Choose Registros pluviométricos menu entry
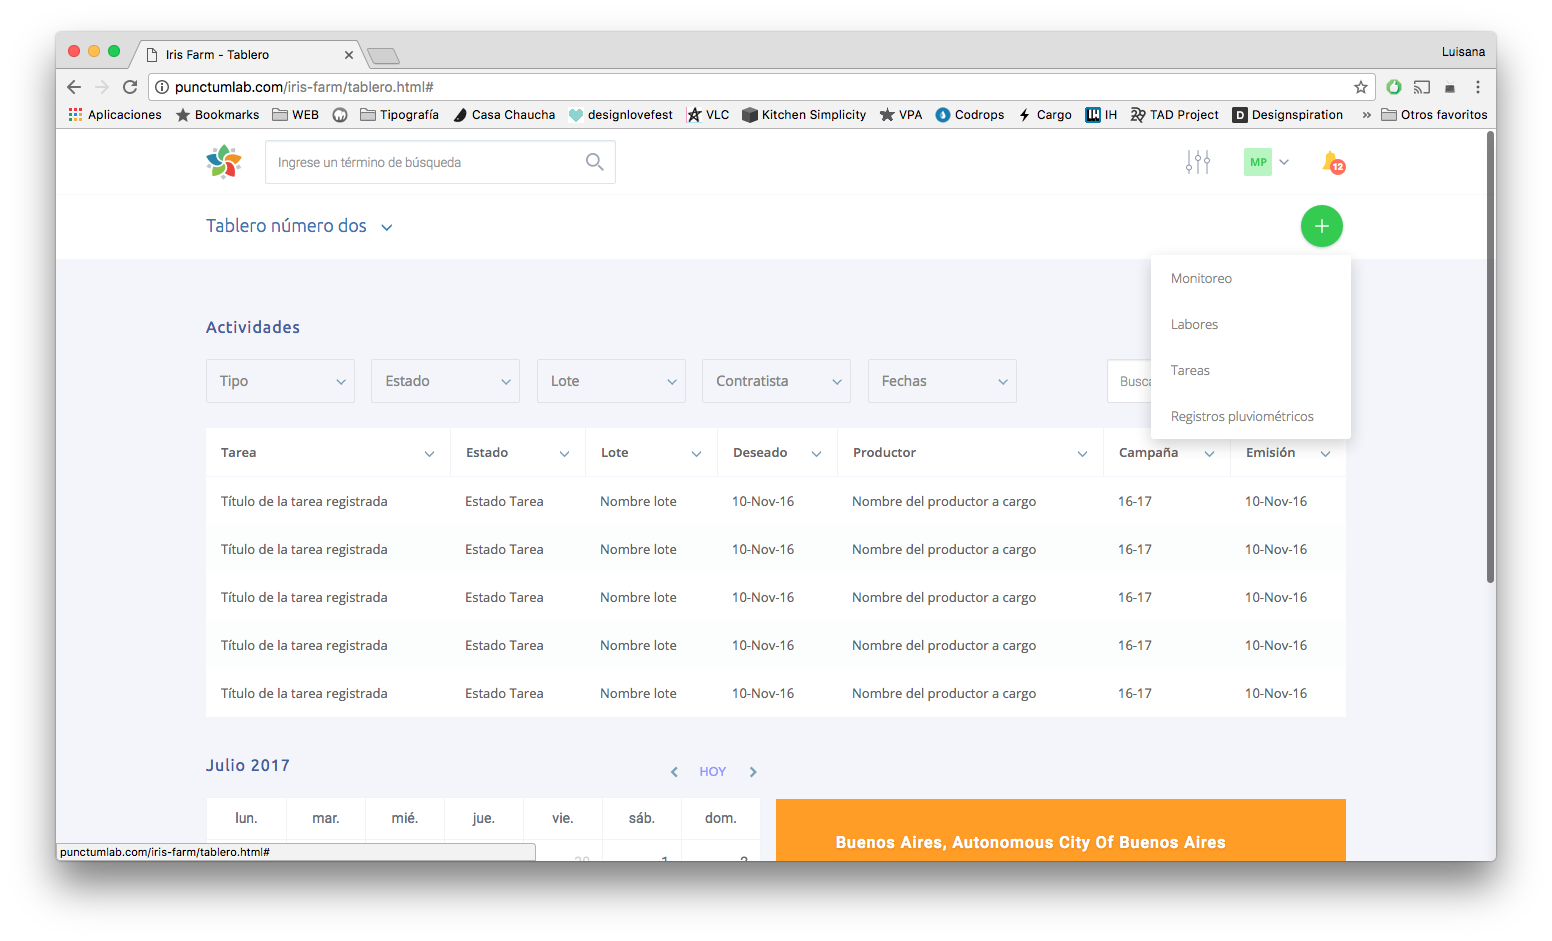 [x=1242, y=417]
